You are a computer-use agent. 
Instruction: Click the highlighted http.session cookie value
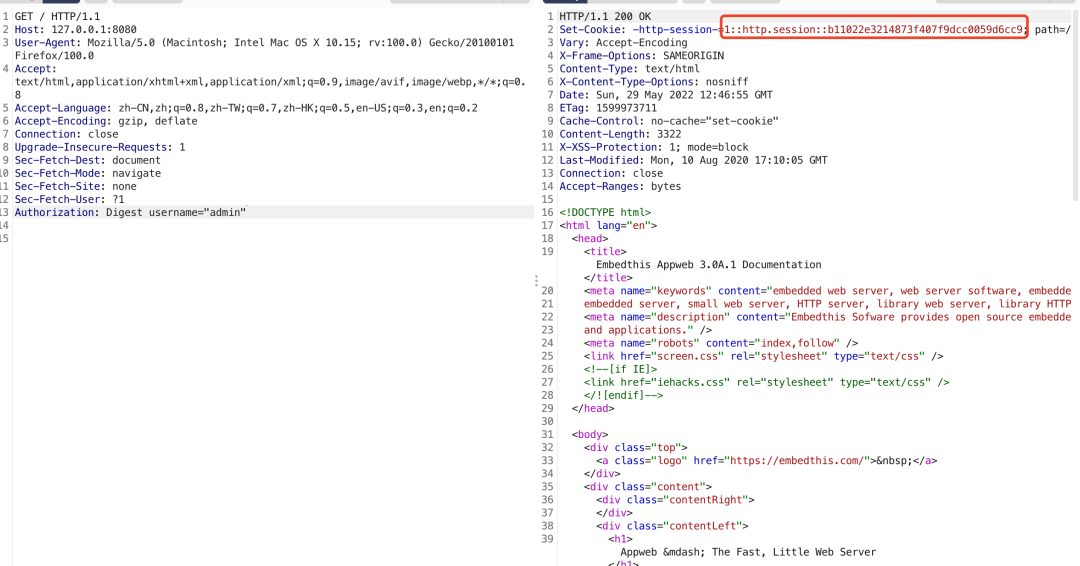[874, 30]
